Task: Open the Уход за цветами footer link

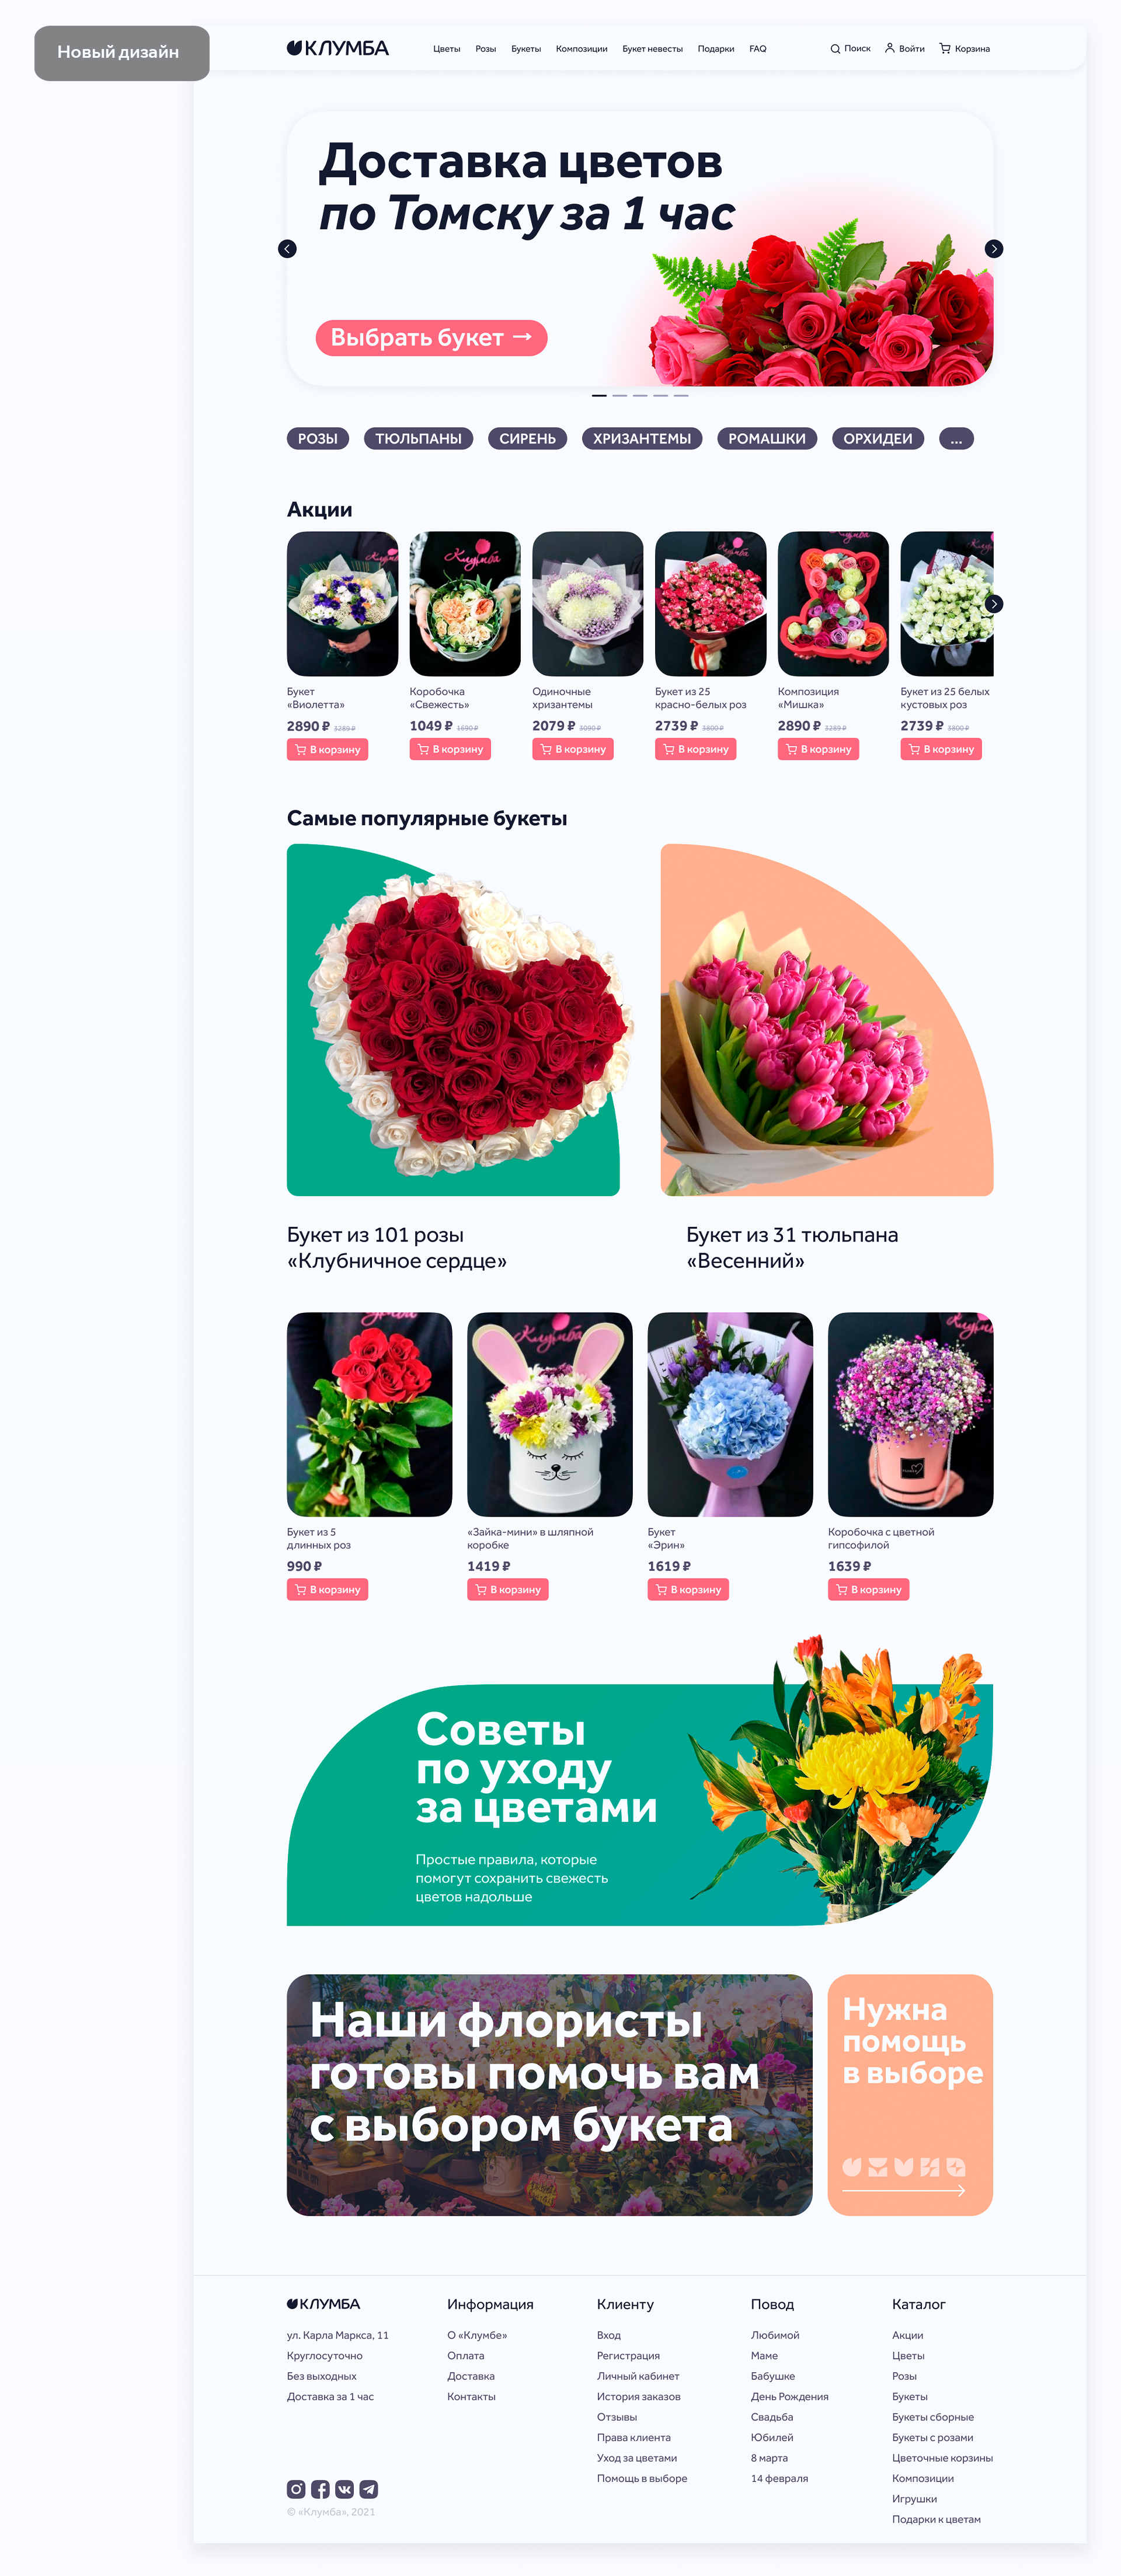Action: click(636, 2458)
